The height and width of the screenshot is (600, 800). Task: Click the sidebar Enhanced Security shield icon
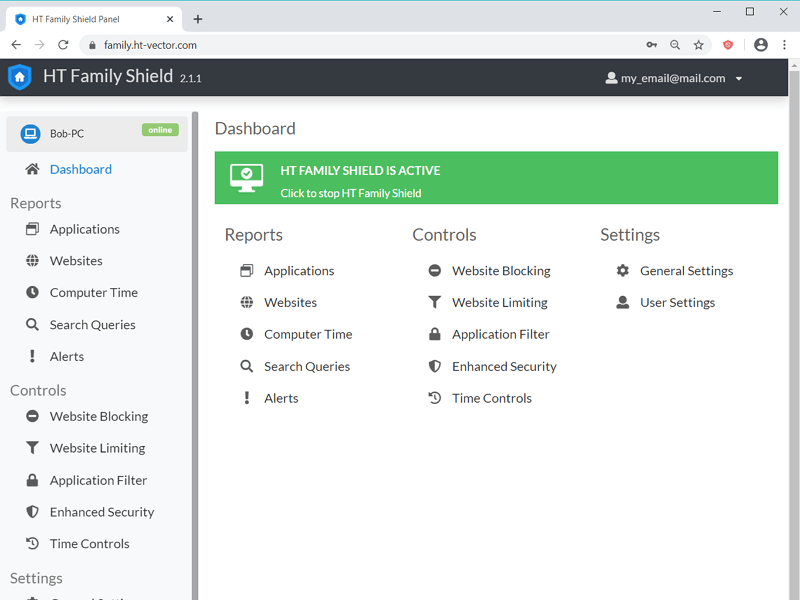pos(32,511)
